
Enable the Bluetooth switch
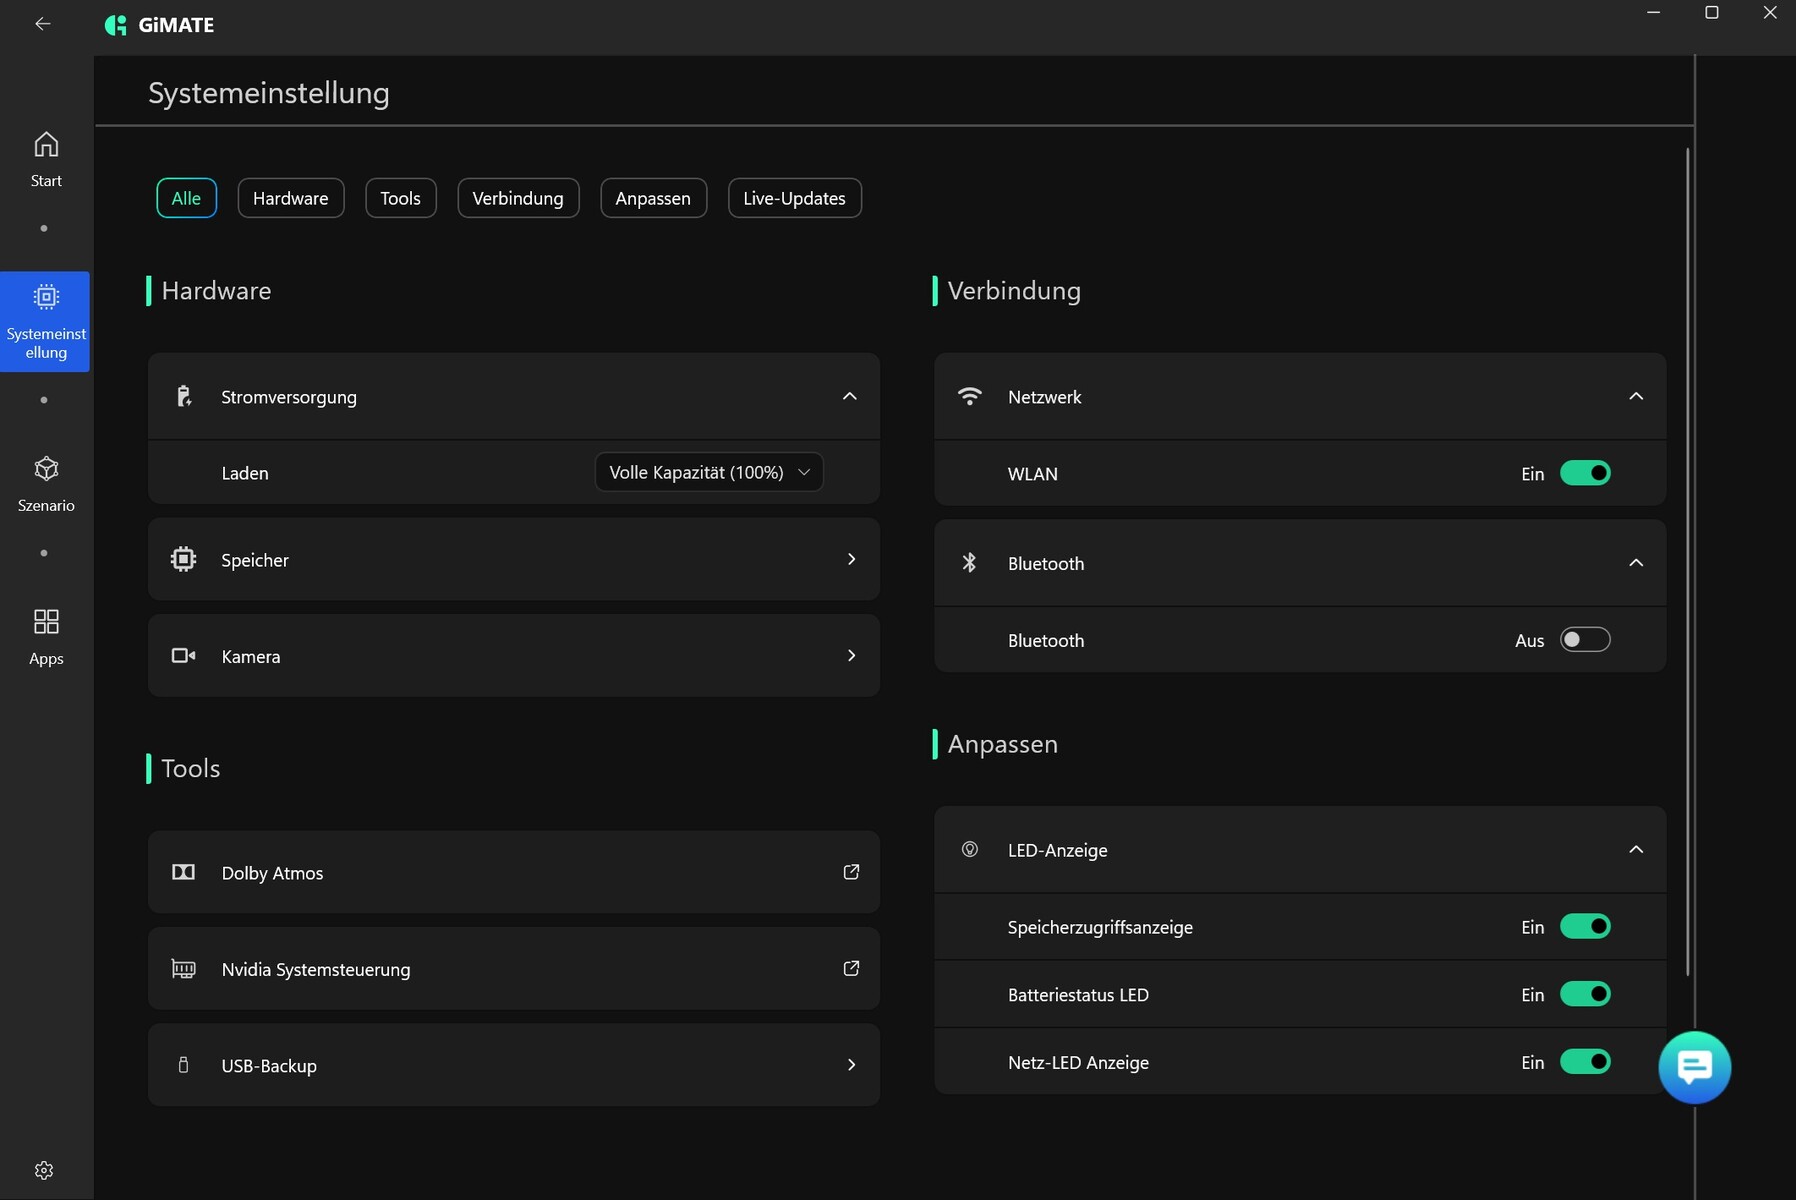coord(1585,640)
